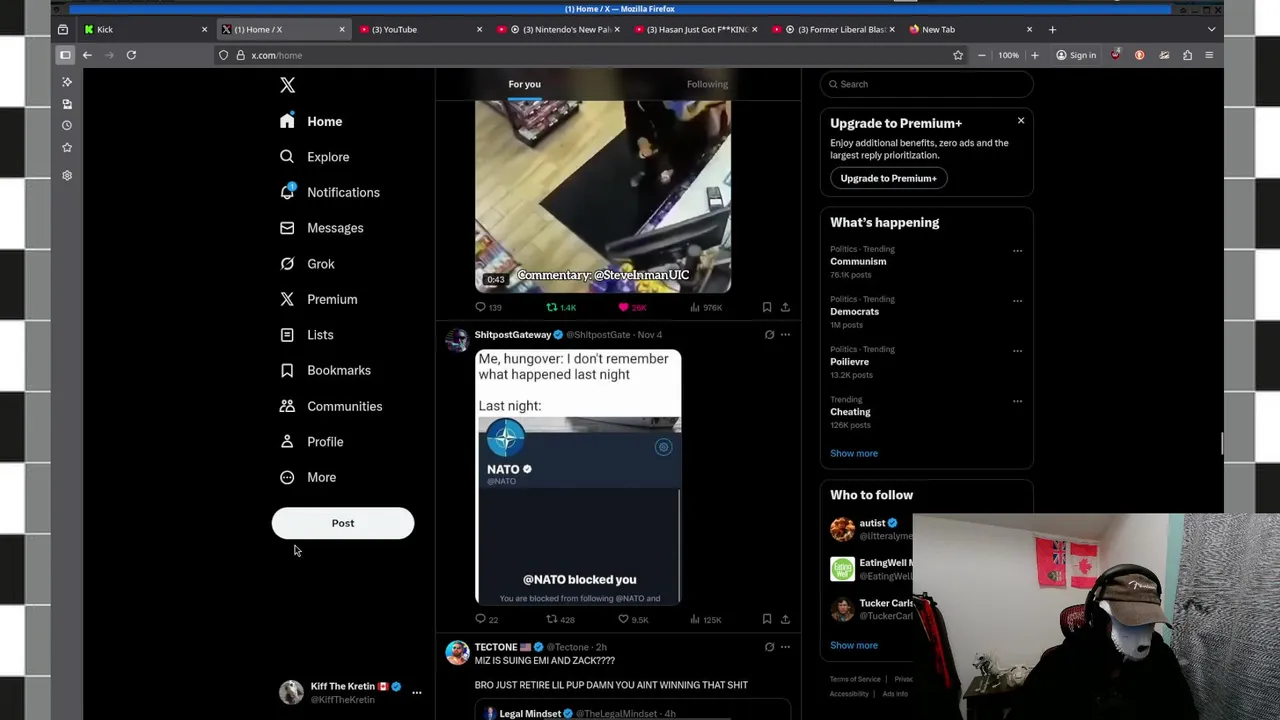Viewport: 1280px width, 720px height.
Task: Switch to the YouTube browser tab
Action: (420, 29)
